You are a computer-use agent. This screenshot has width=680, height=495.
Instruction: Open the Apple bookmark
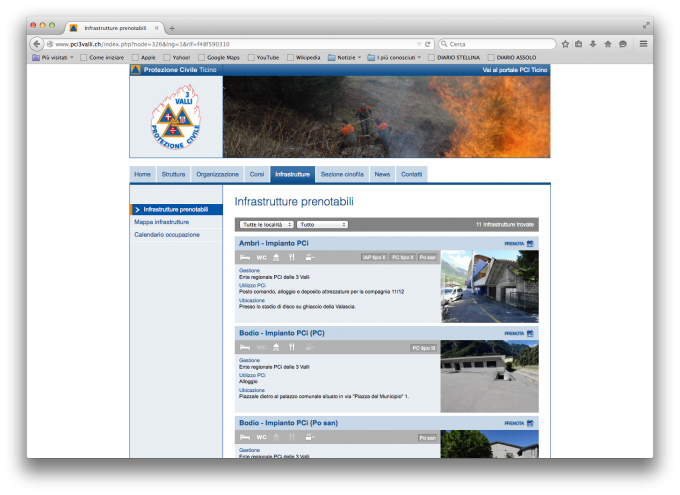click(144, 57)
